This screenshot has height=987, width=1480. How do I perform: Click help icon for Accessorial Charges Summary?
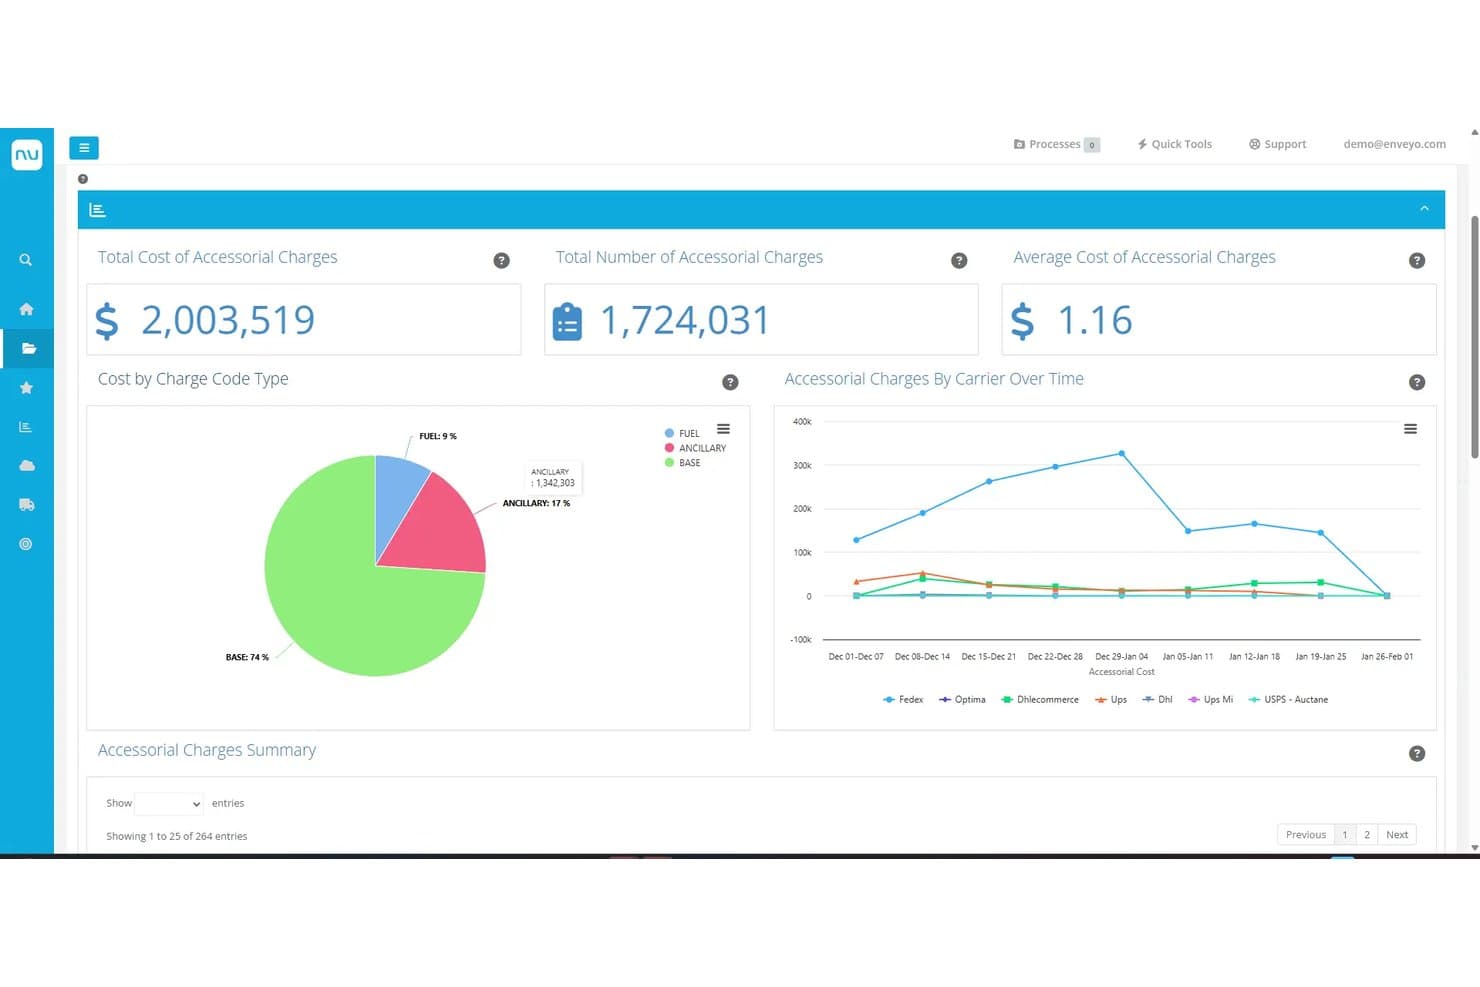pyautogui.click(x=1417, y=754)
